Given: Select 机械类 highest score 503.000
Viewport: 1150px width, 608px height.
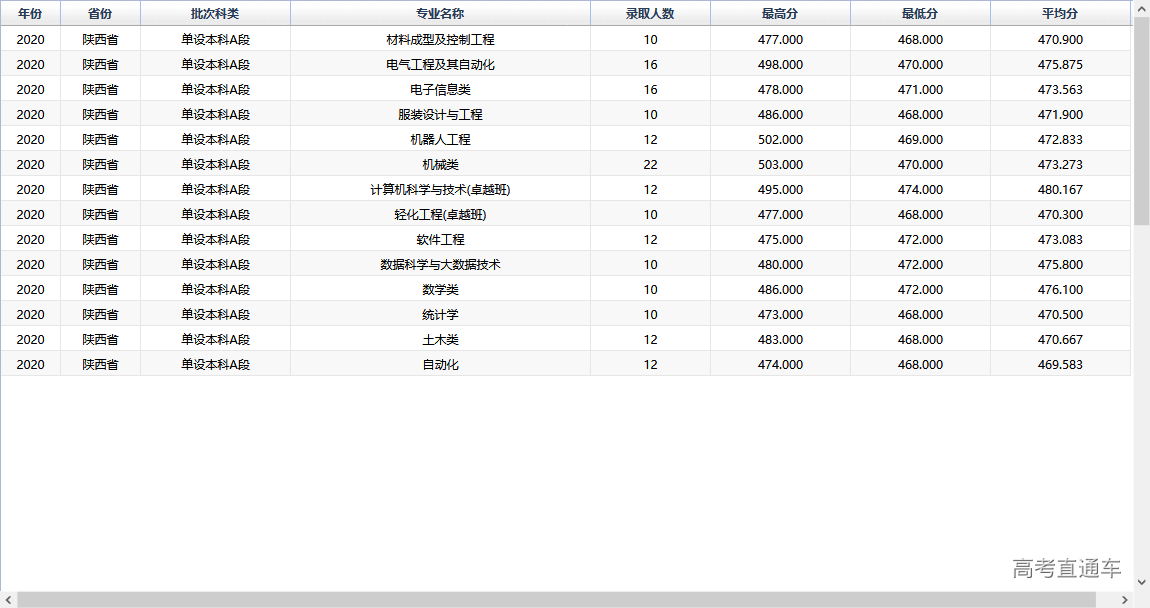Looking at the screenshot, I should (x=781, y=165).
